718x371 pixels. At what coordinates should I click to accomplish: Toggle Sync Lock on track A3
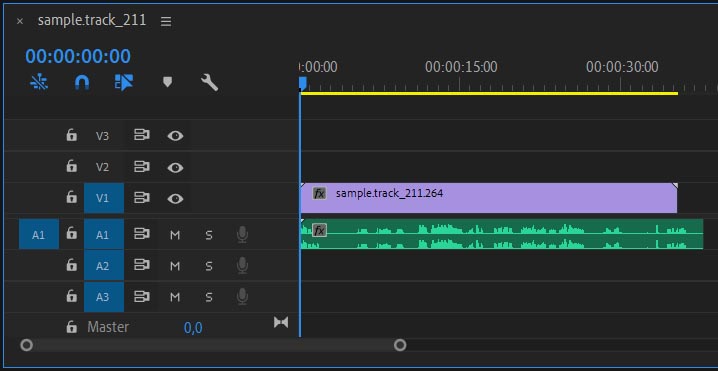coord(142,296)
